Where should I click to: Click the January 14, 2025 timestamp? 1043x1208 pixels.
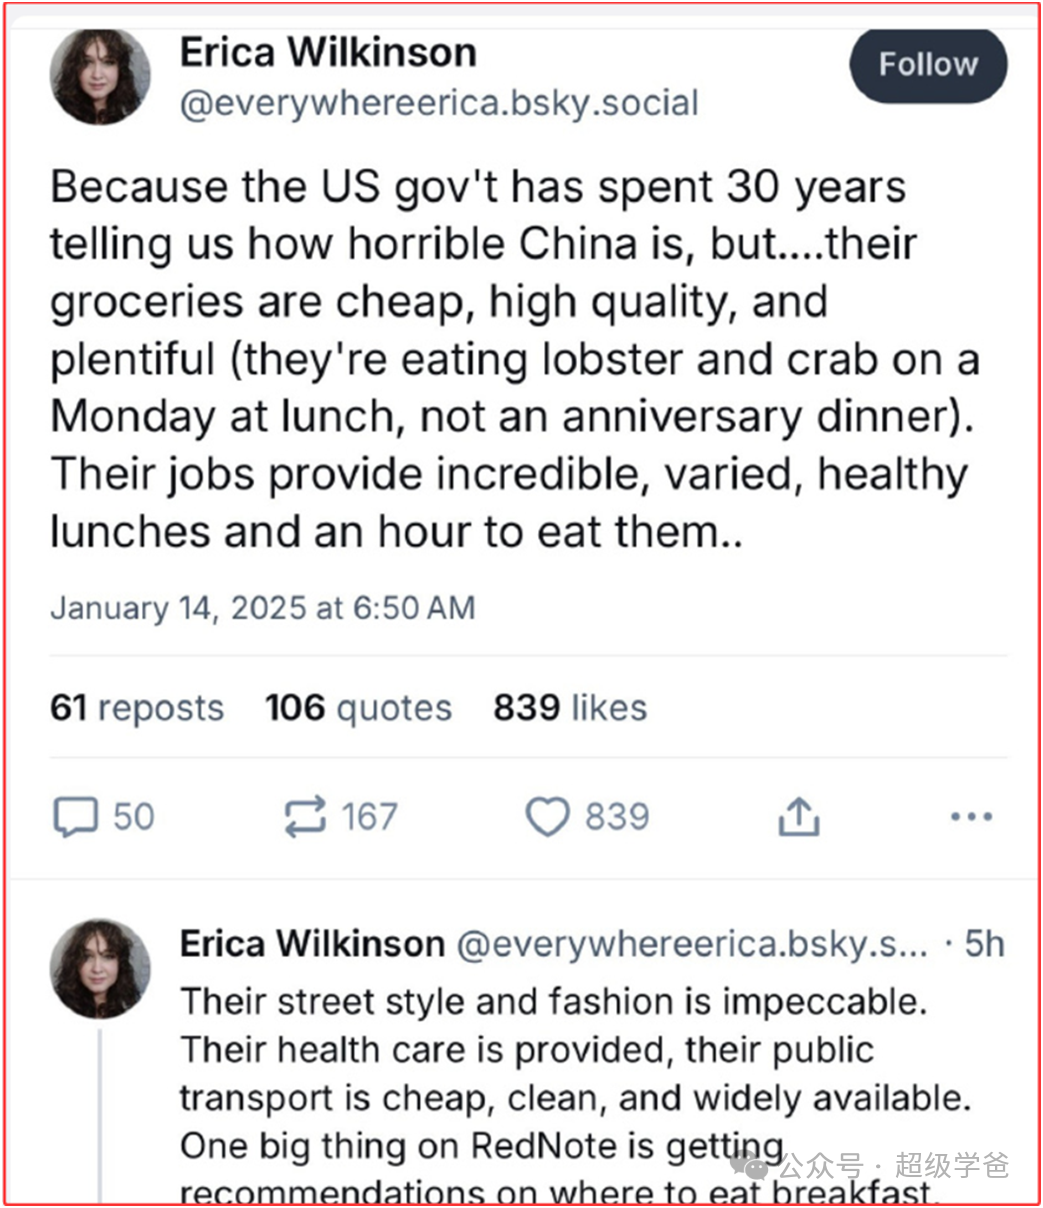tap(262, 608)
